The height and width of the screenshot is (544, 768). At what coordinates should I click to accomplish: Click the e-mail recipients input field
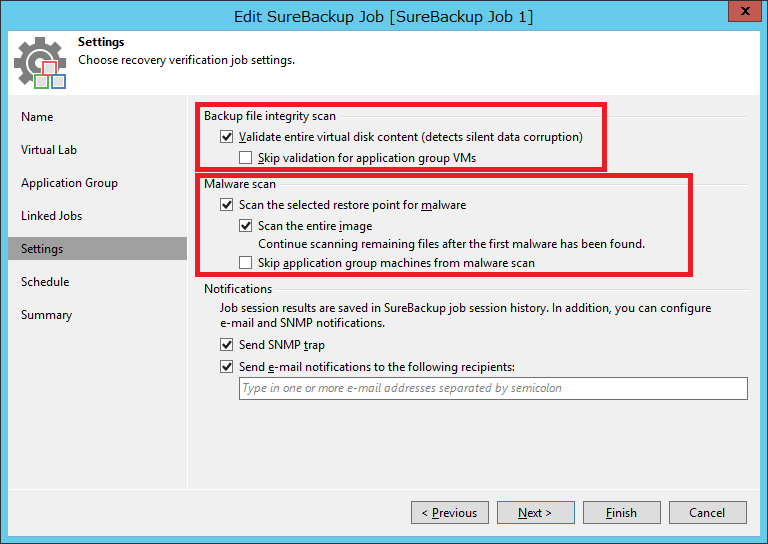tap(493, 388)
